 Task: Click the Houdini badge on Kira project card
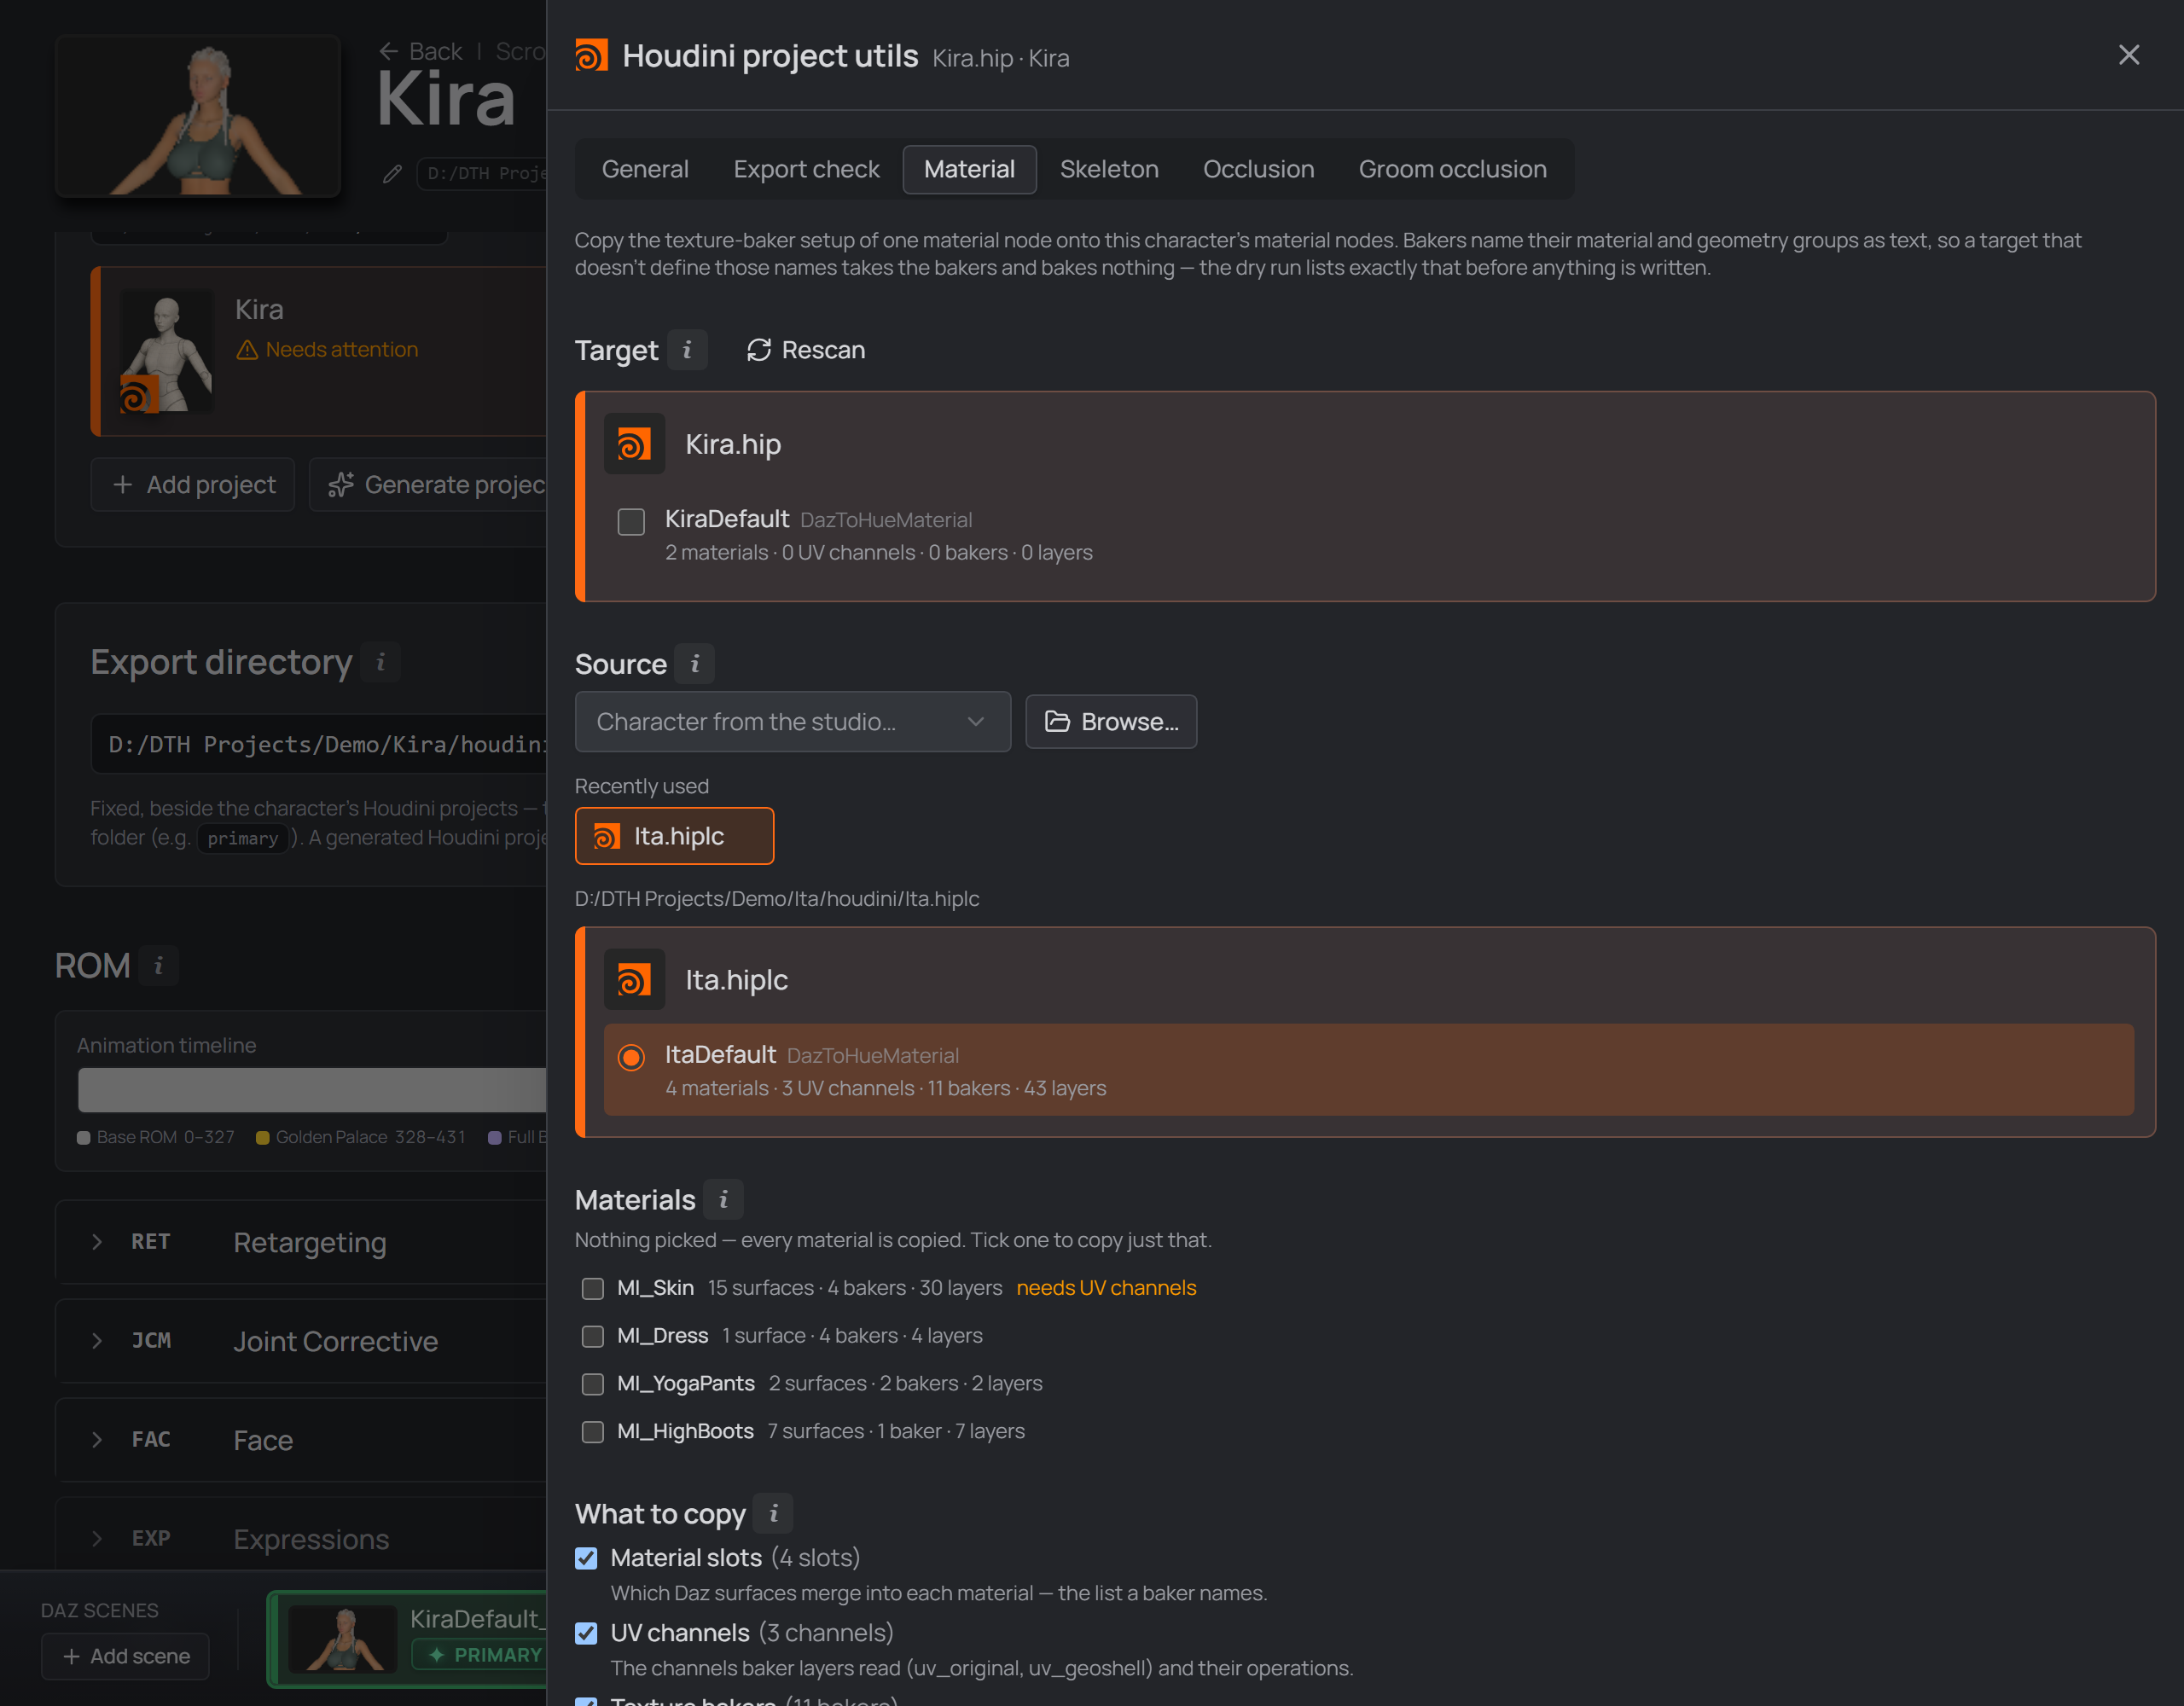point(139,394)
